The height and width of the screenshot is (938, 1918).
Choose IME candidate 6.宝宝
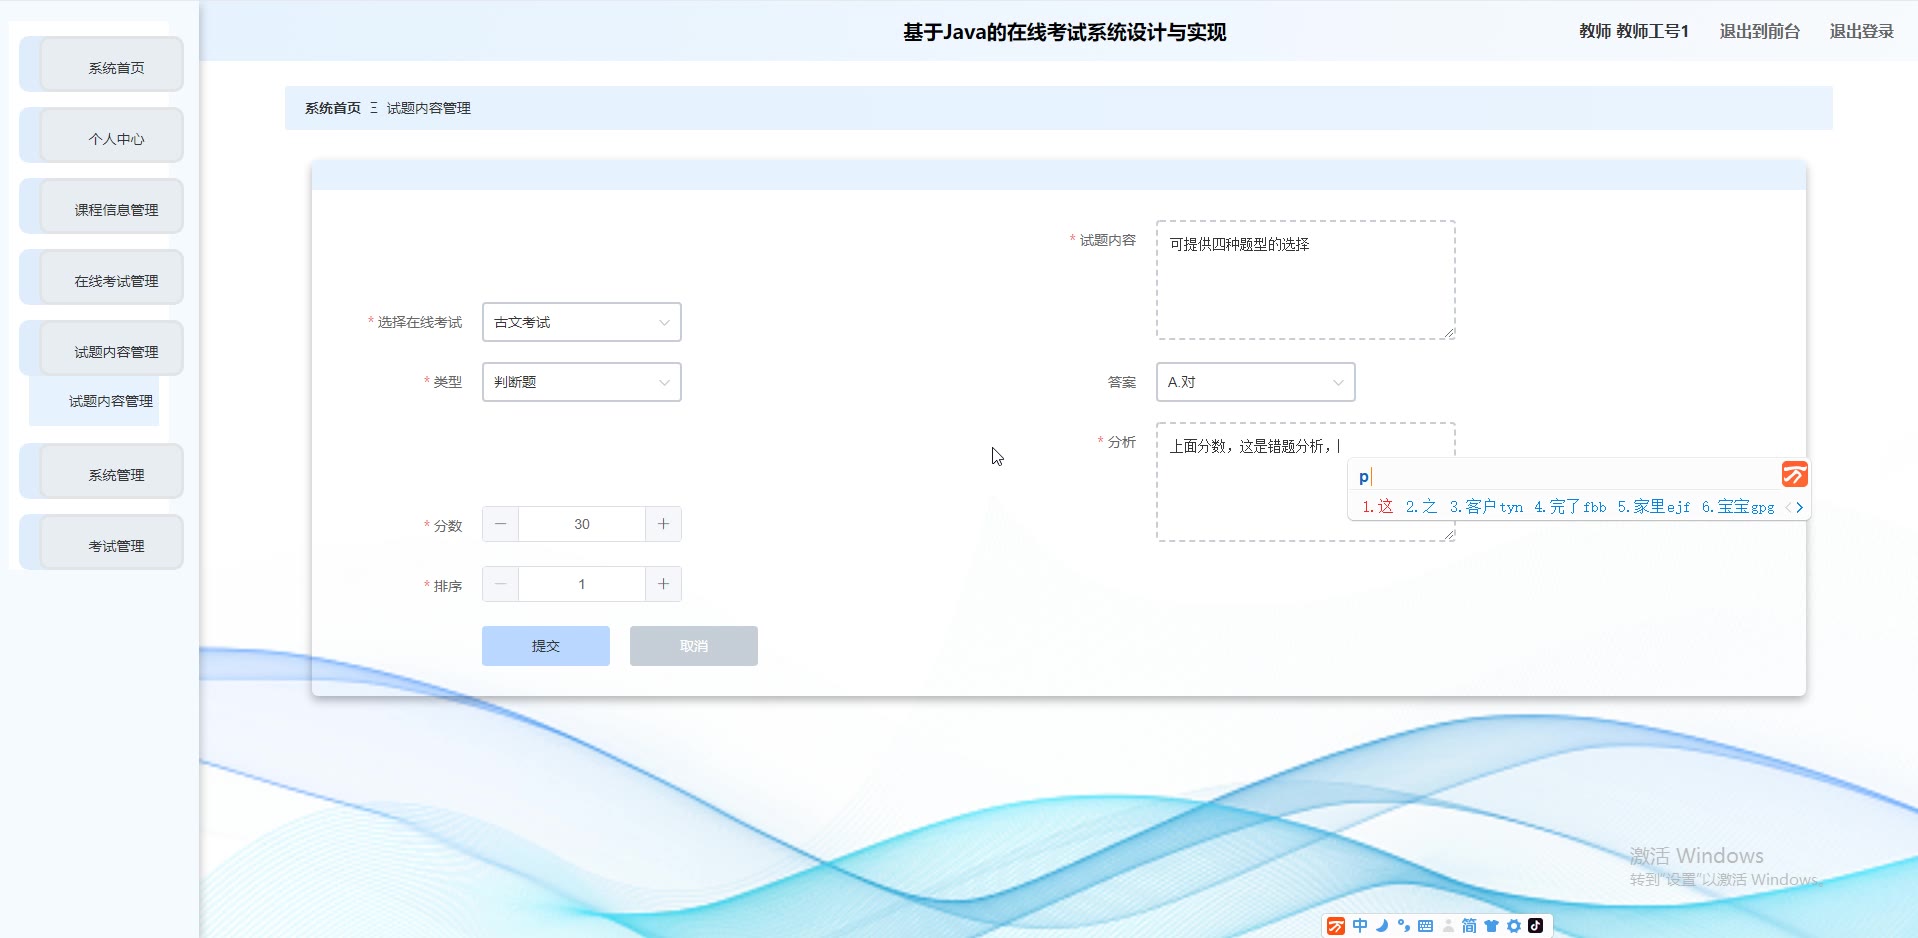[1738, 507]
